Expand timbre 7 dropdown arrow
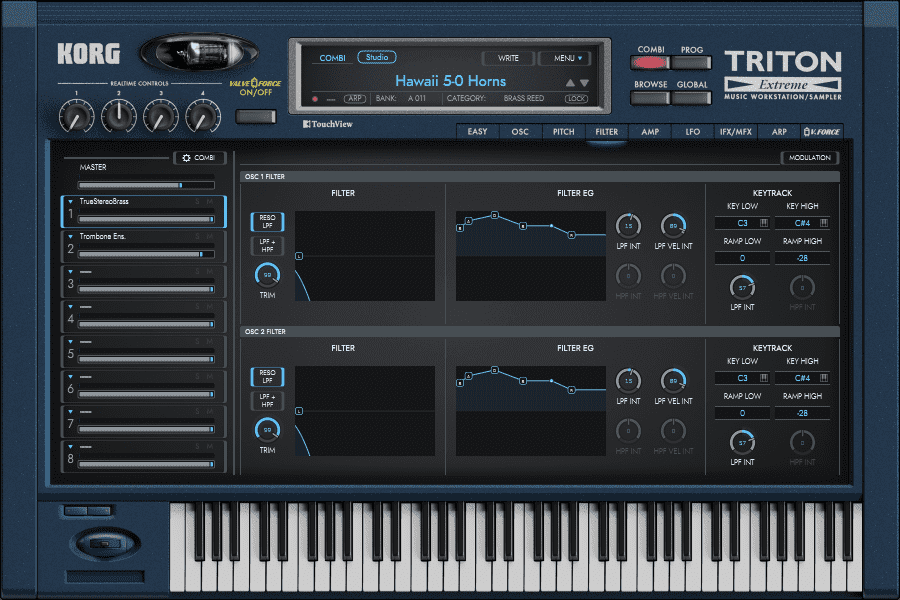 coord(71,412)
